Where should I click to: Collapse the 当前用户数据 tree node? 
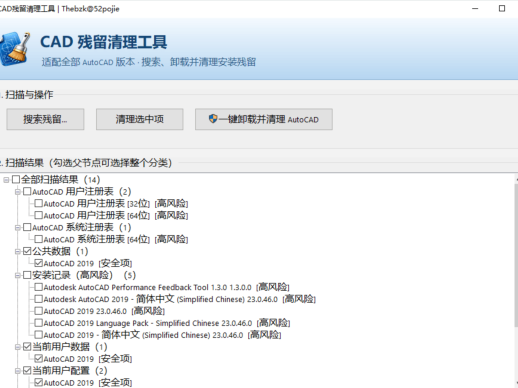(18, 347)
